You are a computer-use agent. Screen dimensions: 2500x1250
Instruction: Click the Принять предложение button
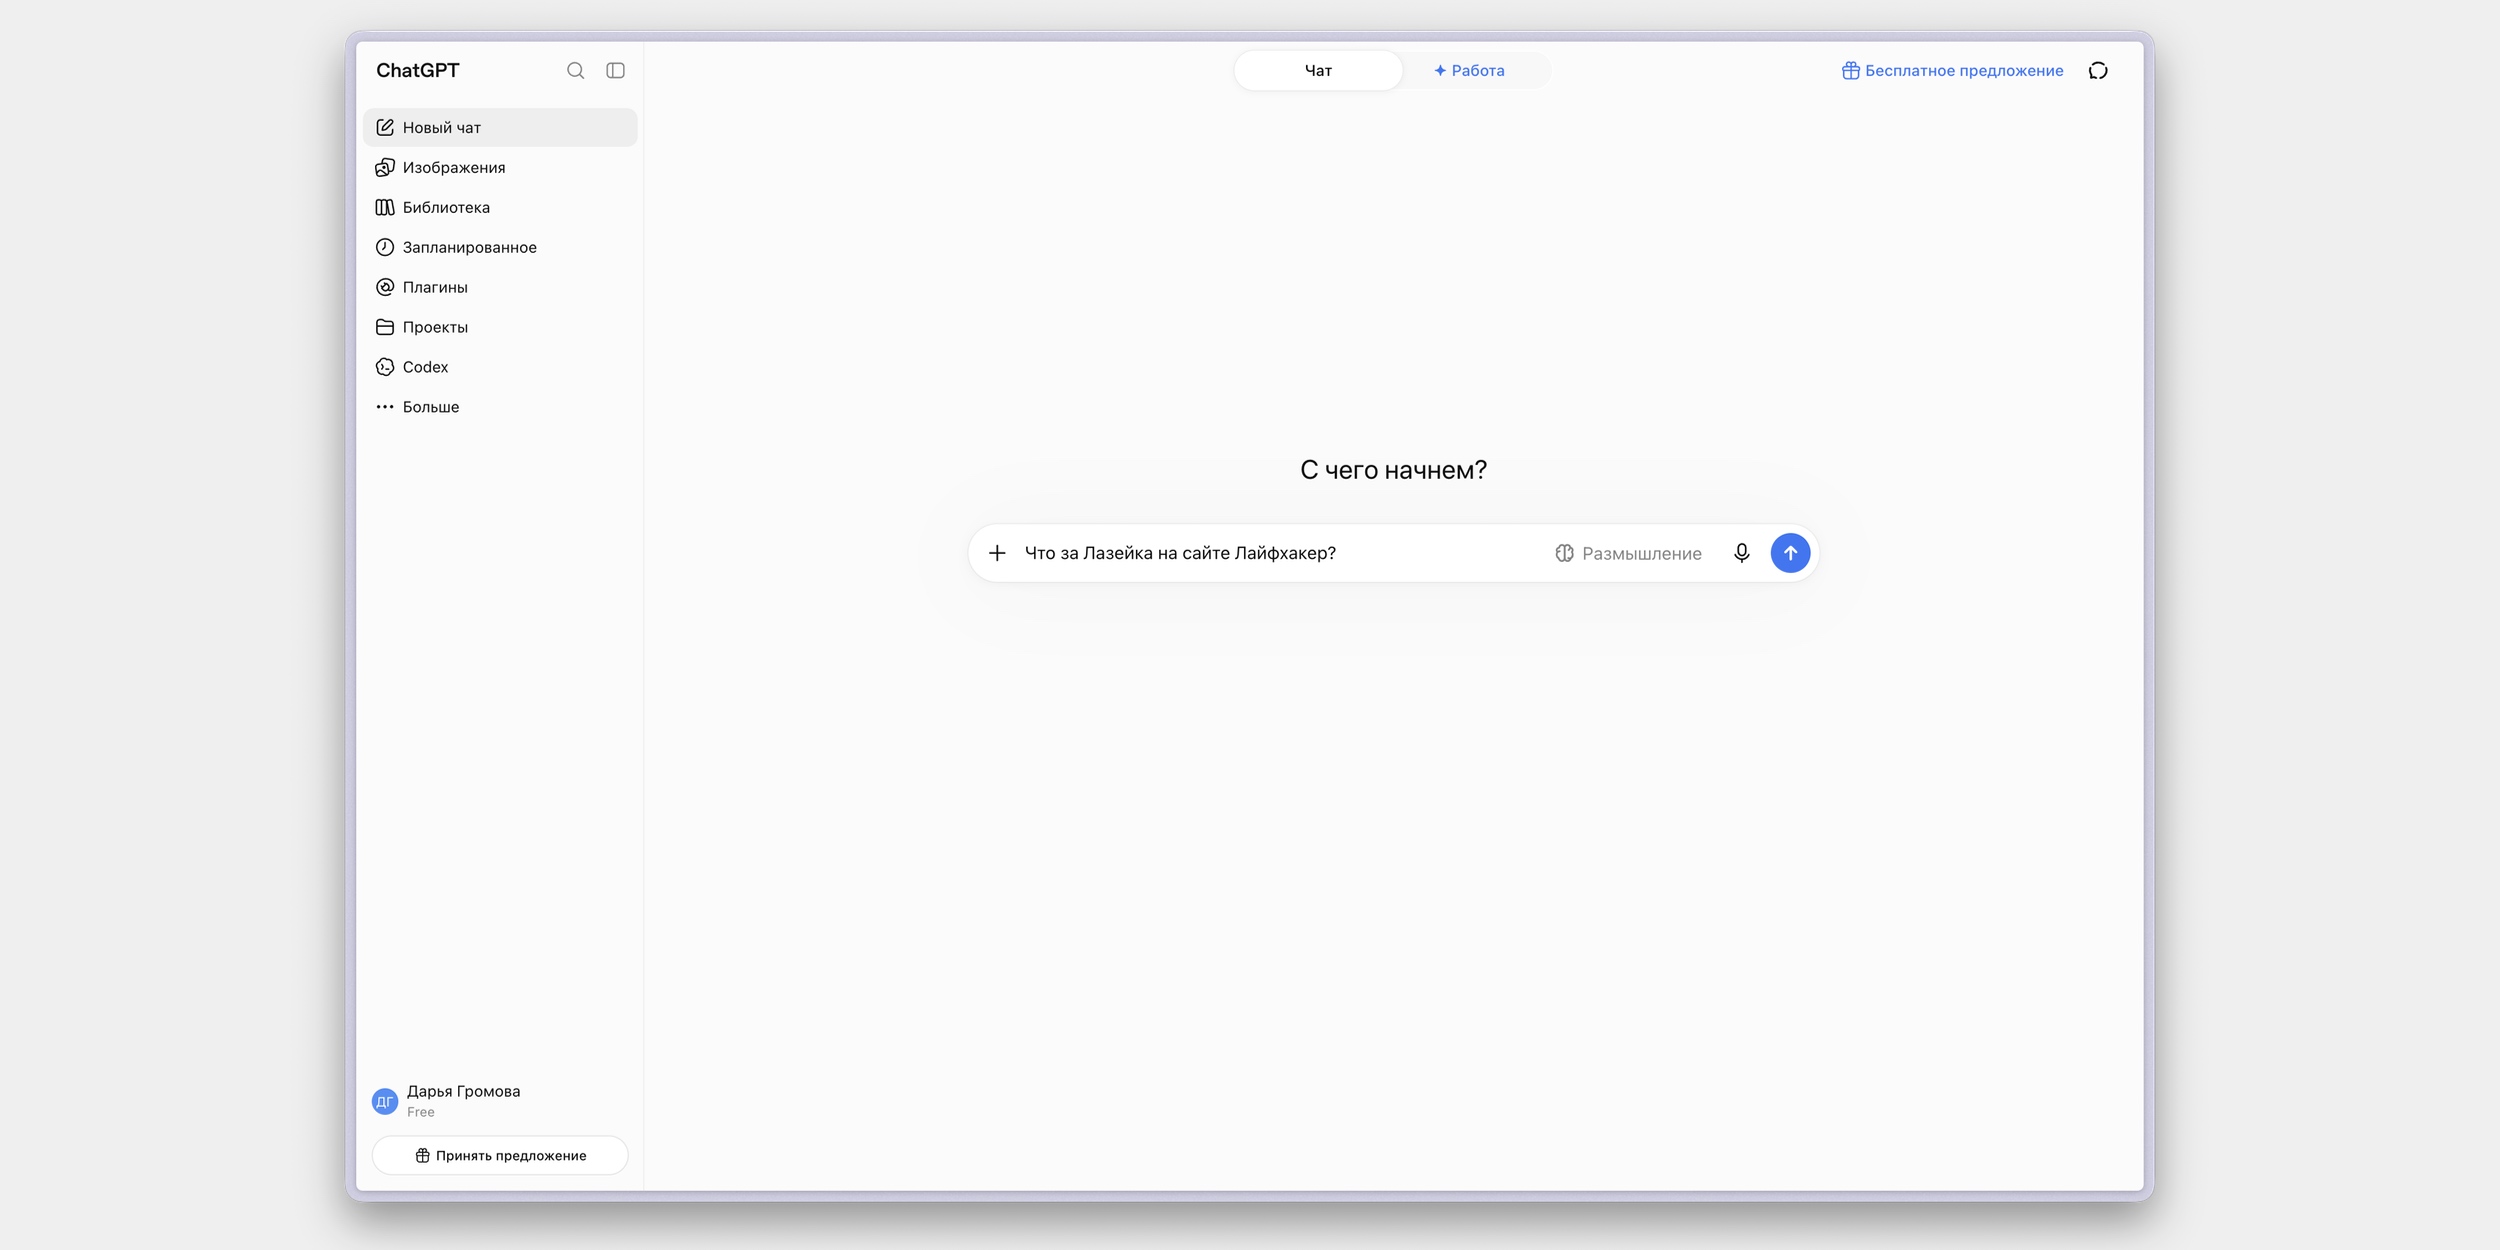coord(500,1155)
